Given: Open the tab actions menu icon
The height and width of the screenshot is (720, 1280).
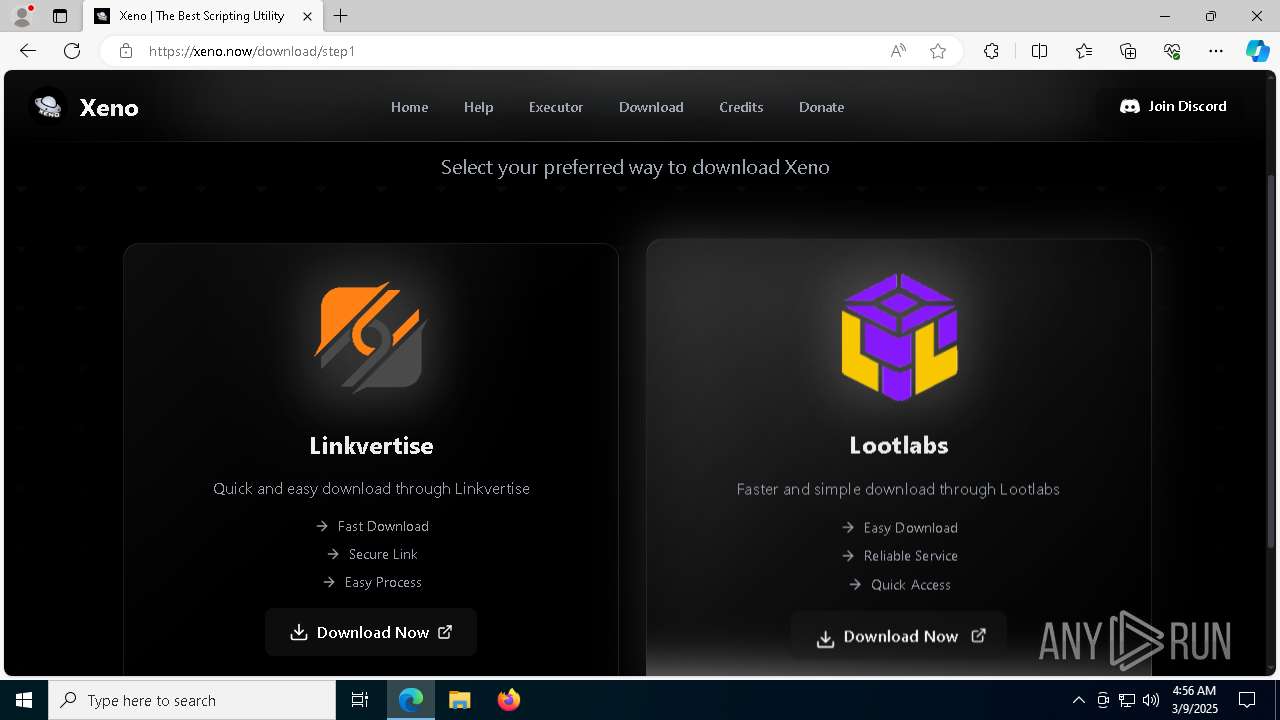Looking at the screenshot, I should pyautogui.click(x=60, y=16).
